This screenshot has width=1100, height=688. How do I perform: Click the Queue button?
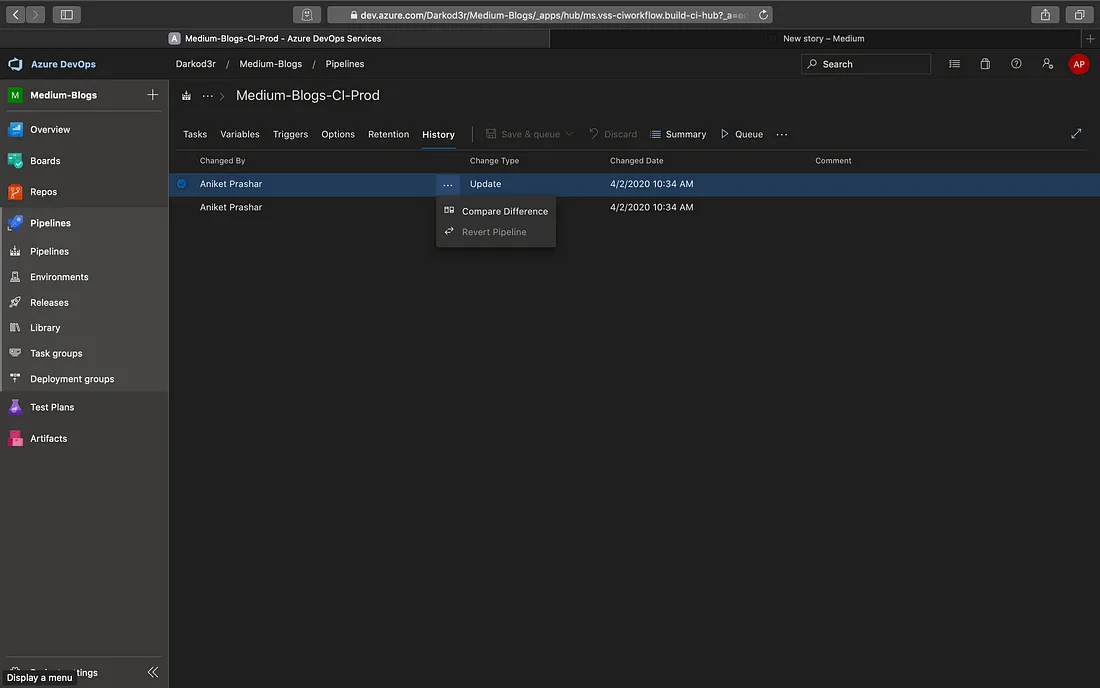tap(742, 134)
